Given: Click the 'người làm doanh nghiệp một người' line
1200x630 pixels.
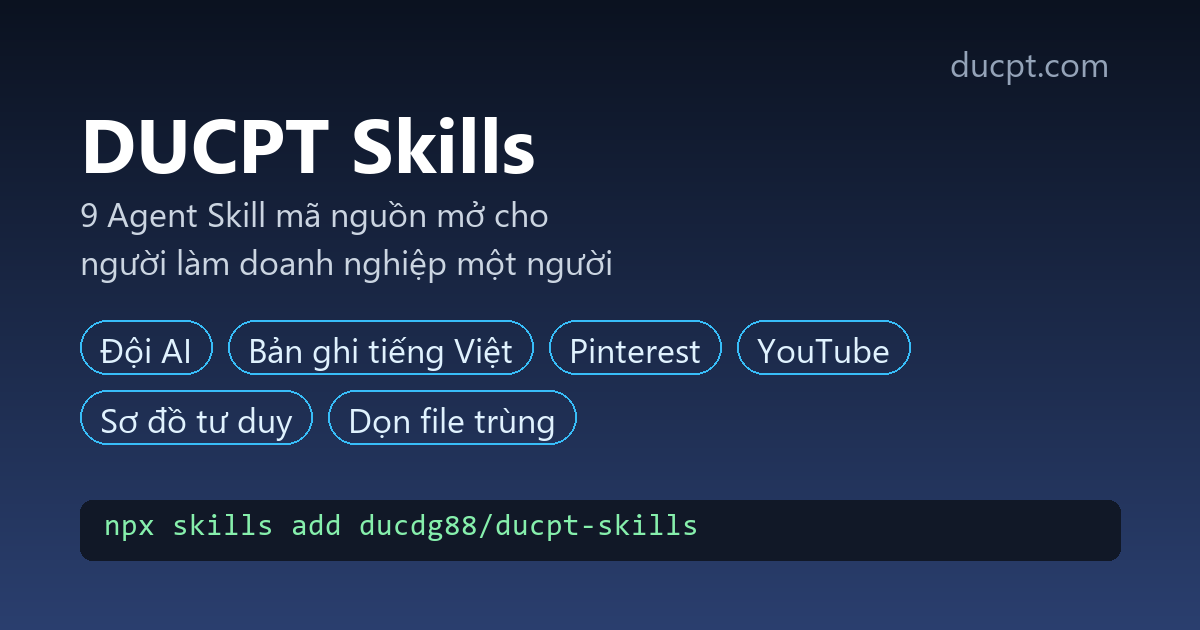Looking at the screenshot, I should [346, 266].
